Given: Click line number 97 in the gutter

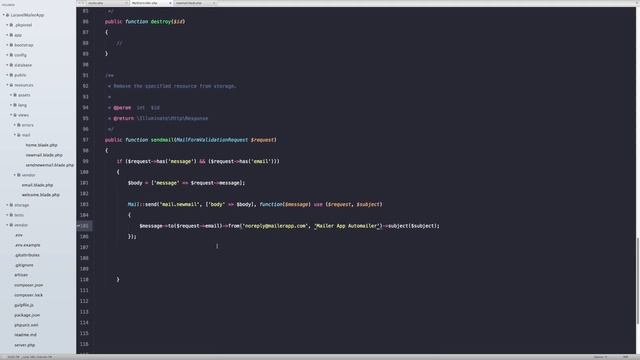Looking at the screenshot, I should pos(86,140).
